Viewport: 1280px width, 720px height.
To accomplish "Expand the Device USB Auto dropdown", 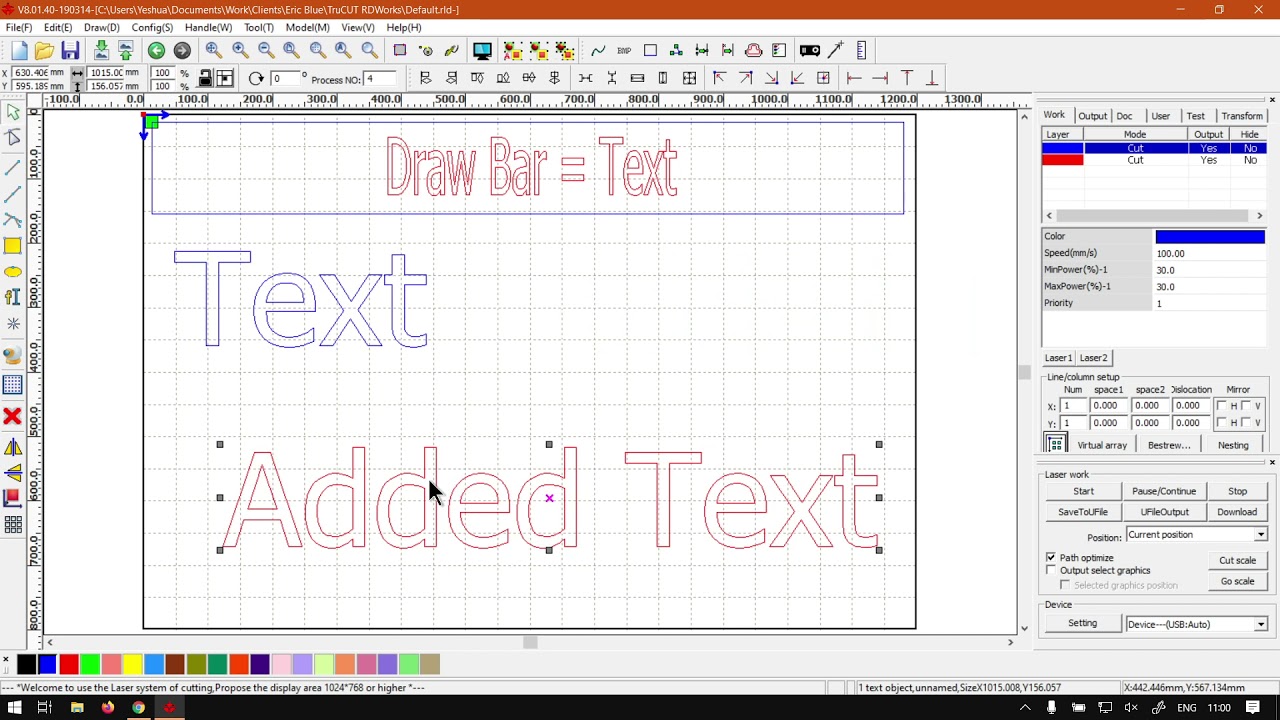I will click(x=1196, y=624).
